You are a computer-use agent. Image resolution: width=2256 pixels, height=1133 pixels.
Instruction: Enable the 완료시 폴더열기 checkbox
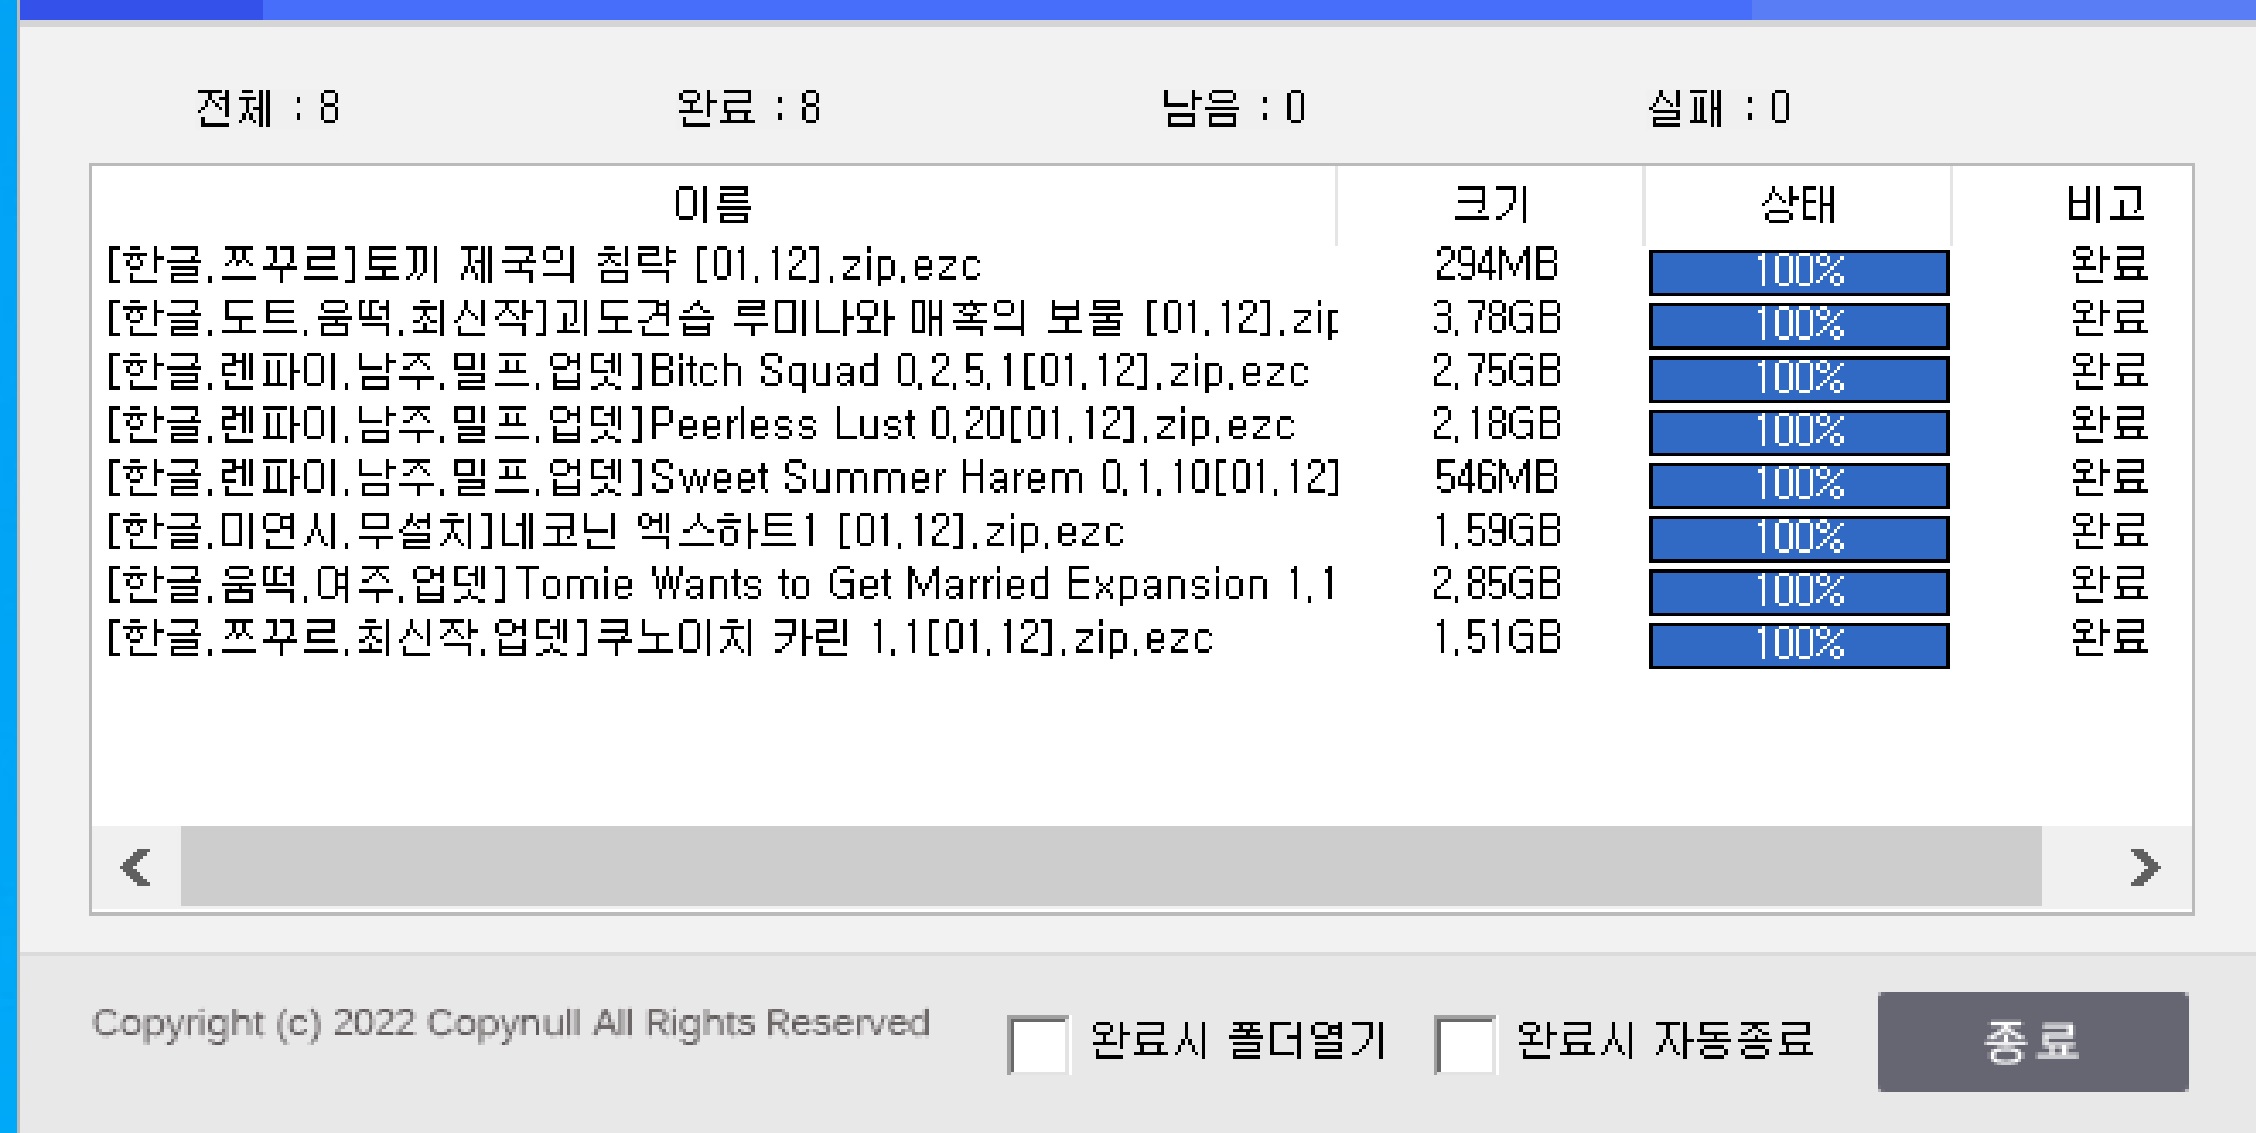click(x=1037, y=1044)
